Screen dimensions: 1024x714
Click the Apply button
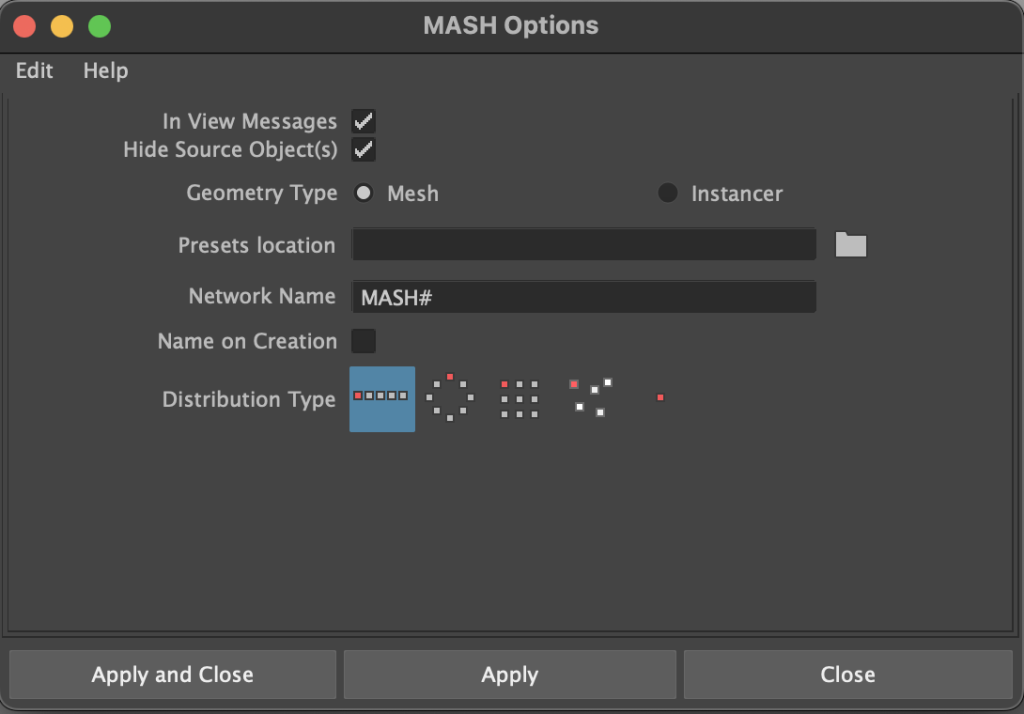510,674
